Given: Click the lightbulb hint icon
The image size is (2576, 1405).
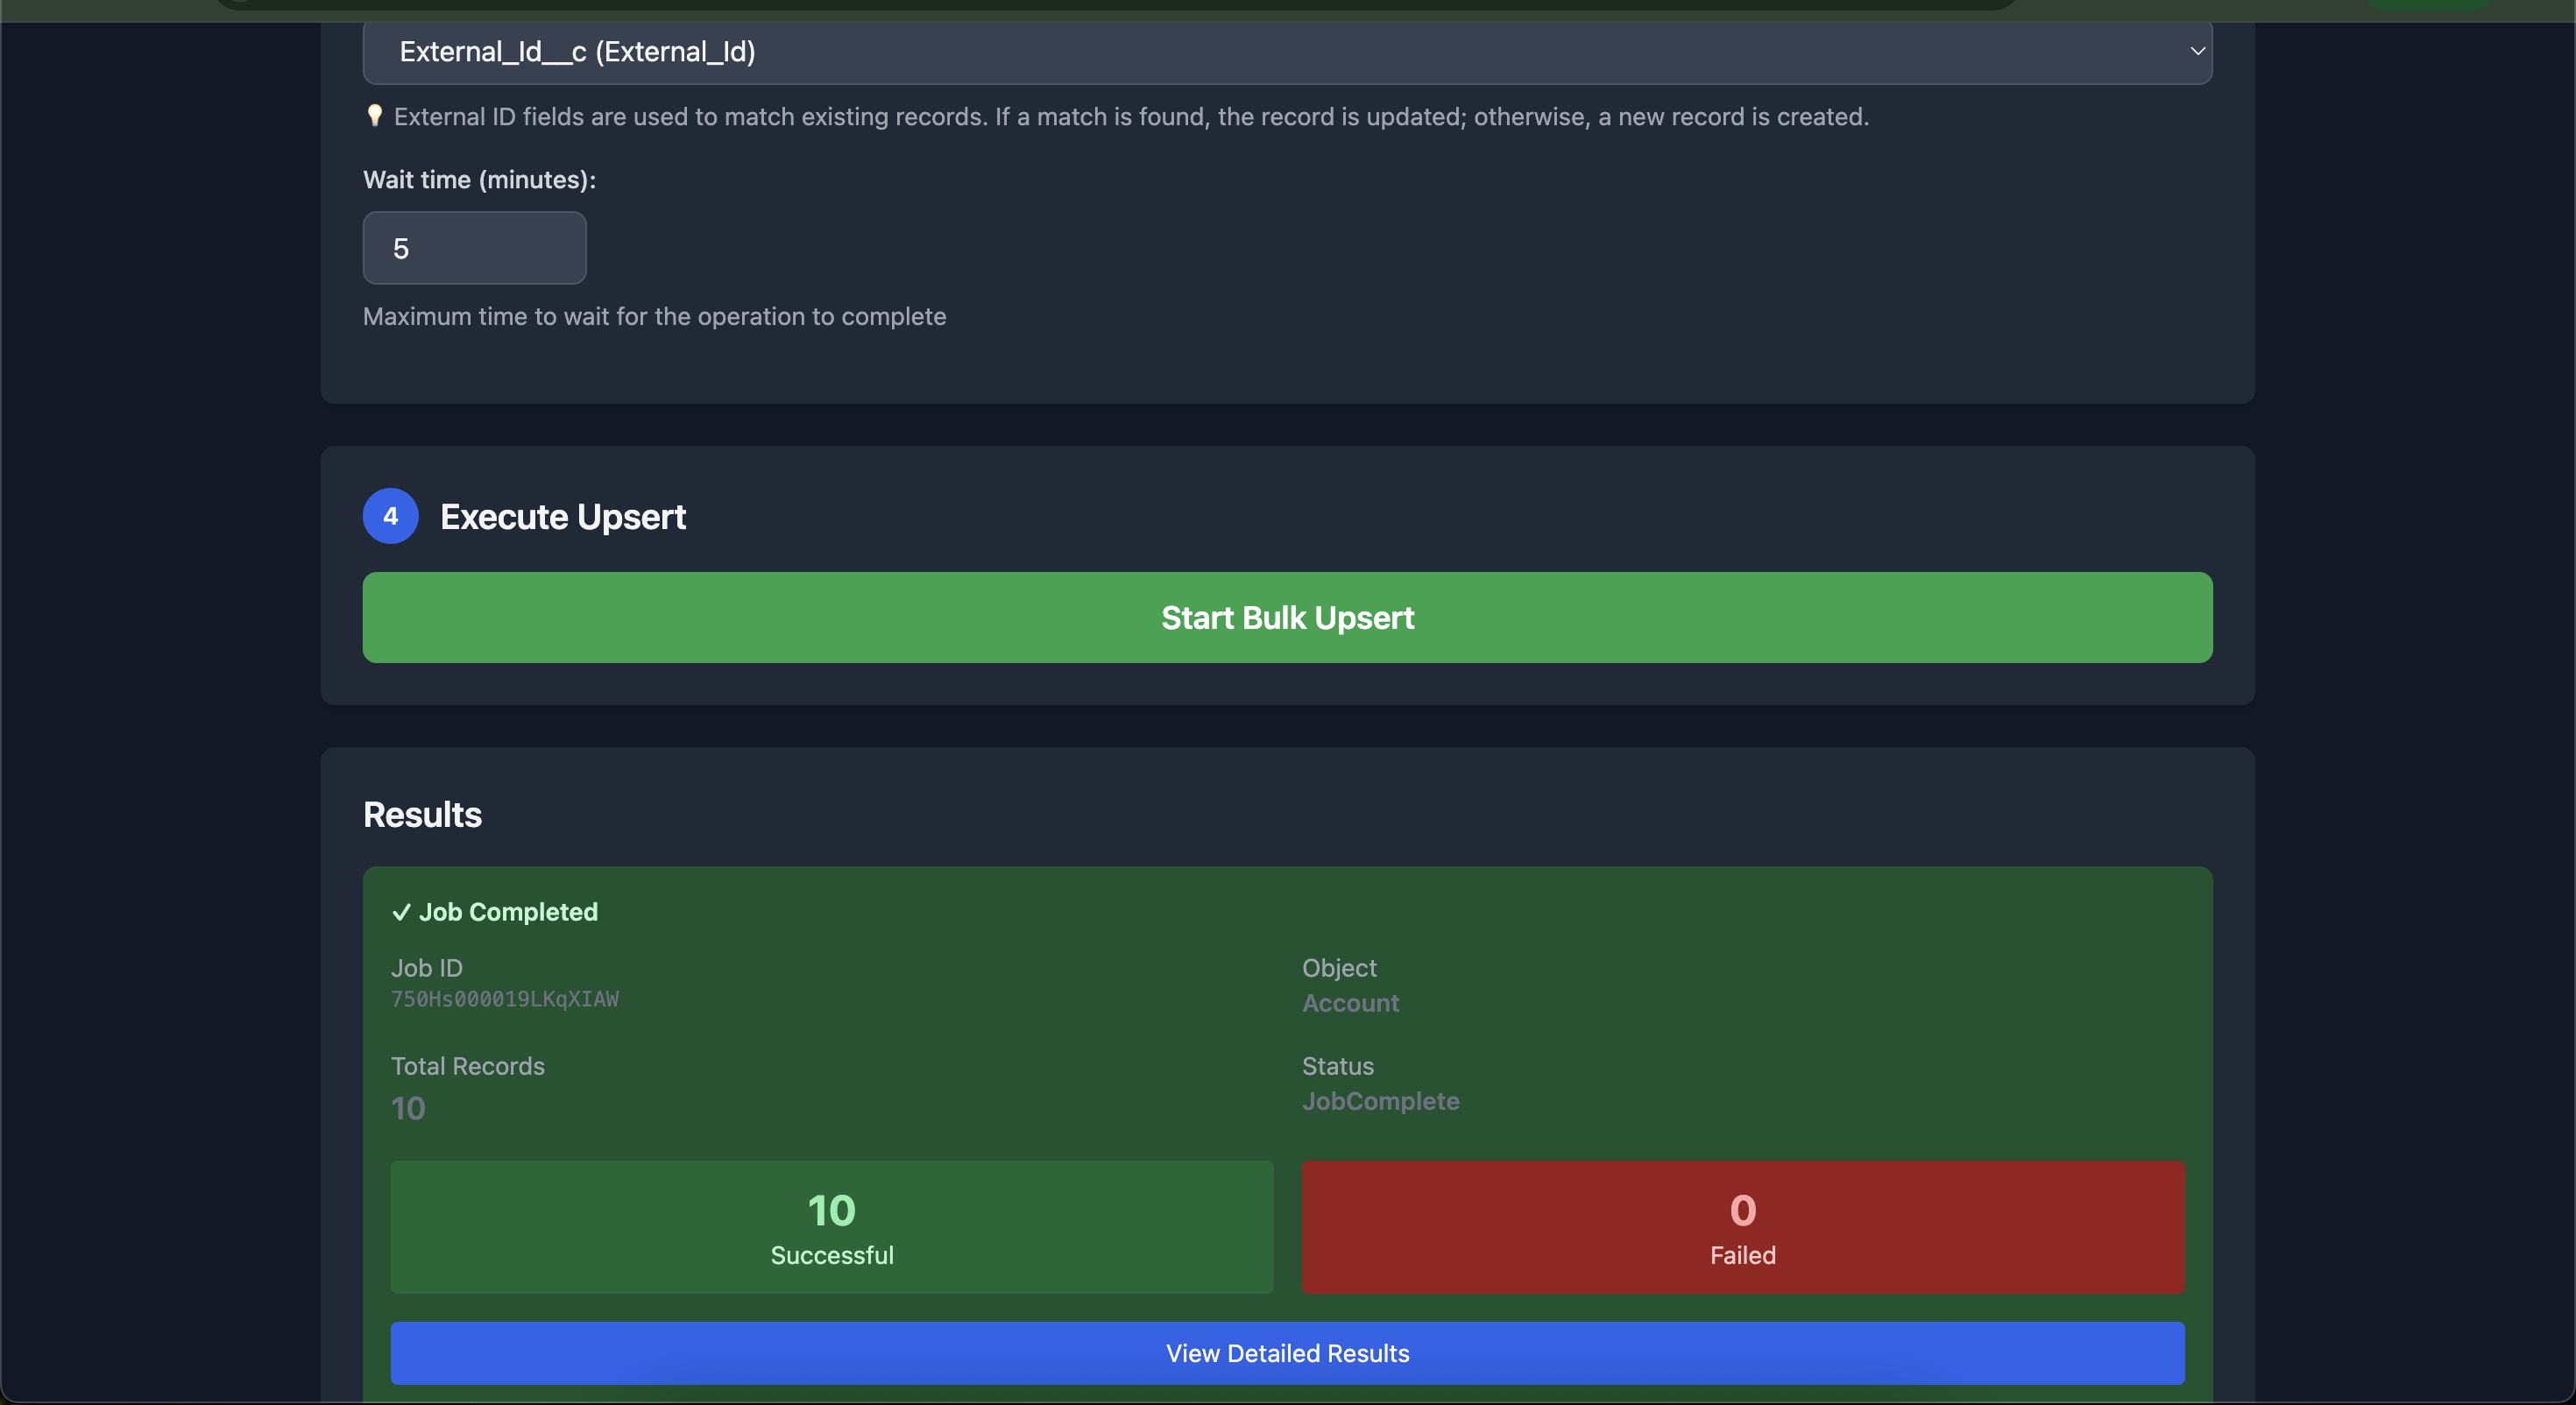Looking at the screenshot, I should 374,116.
